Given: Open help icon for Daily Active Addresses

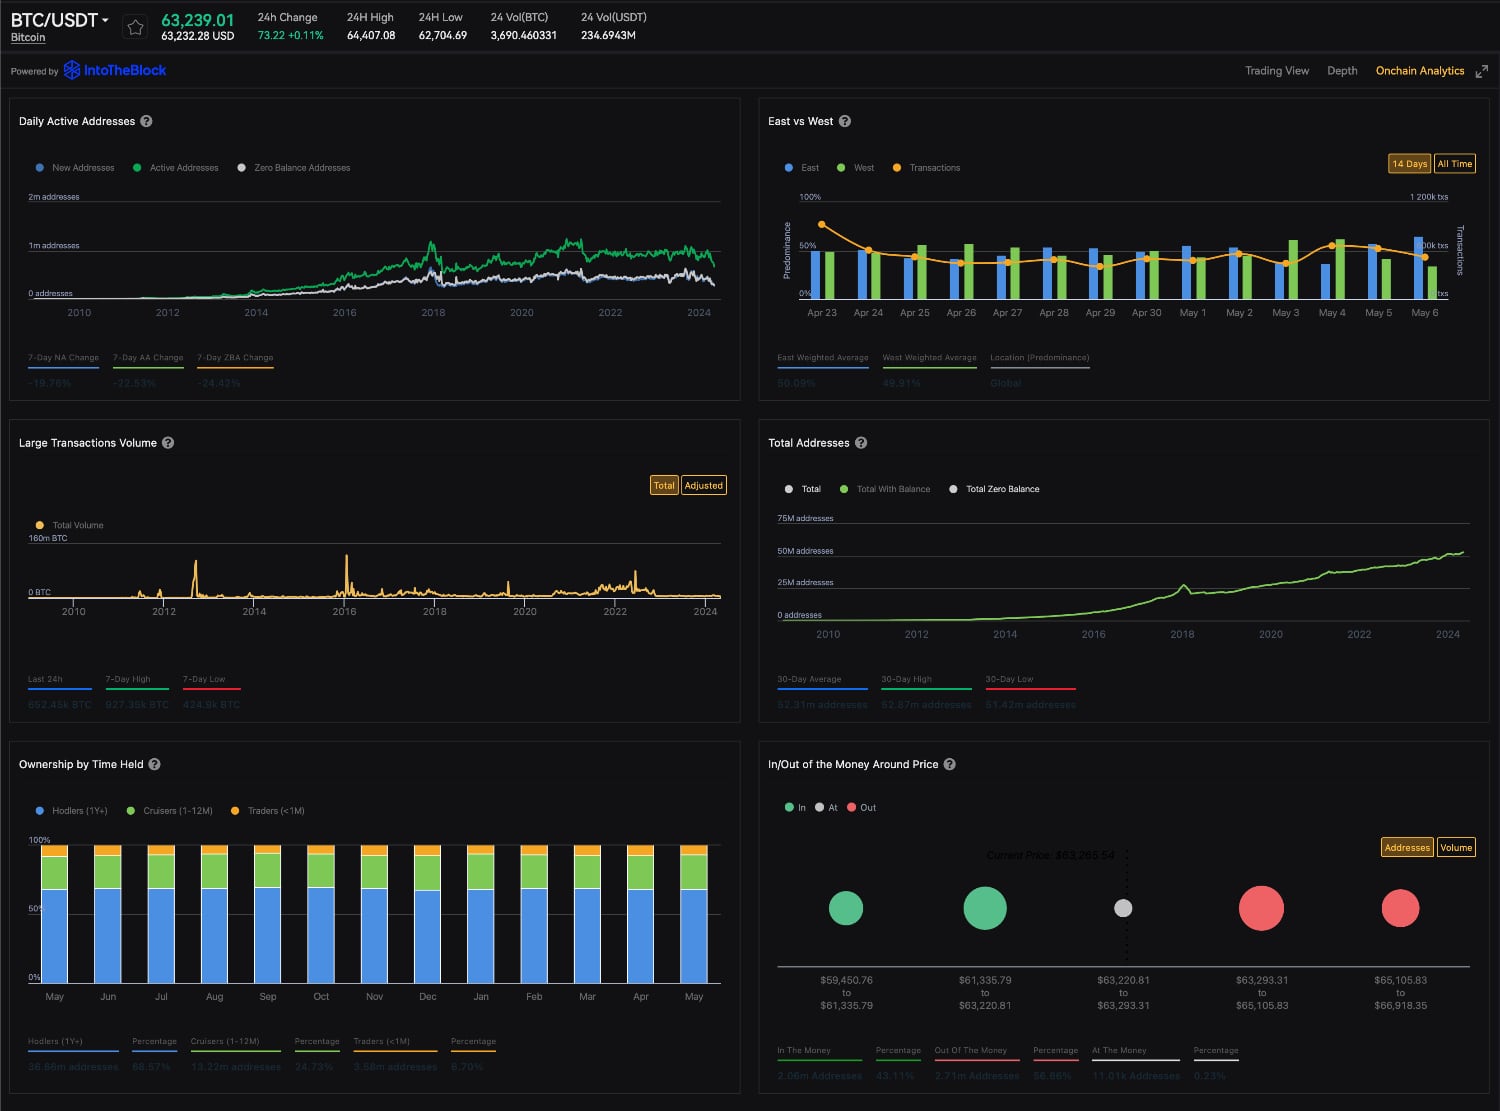Looking at the screenshot, I should [146, 121].
